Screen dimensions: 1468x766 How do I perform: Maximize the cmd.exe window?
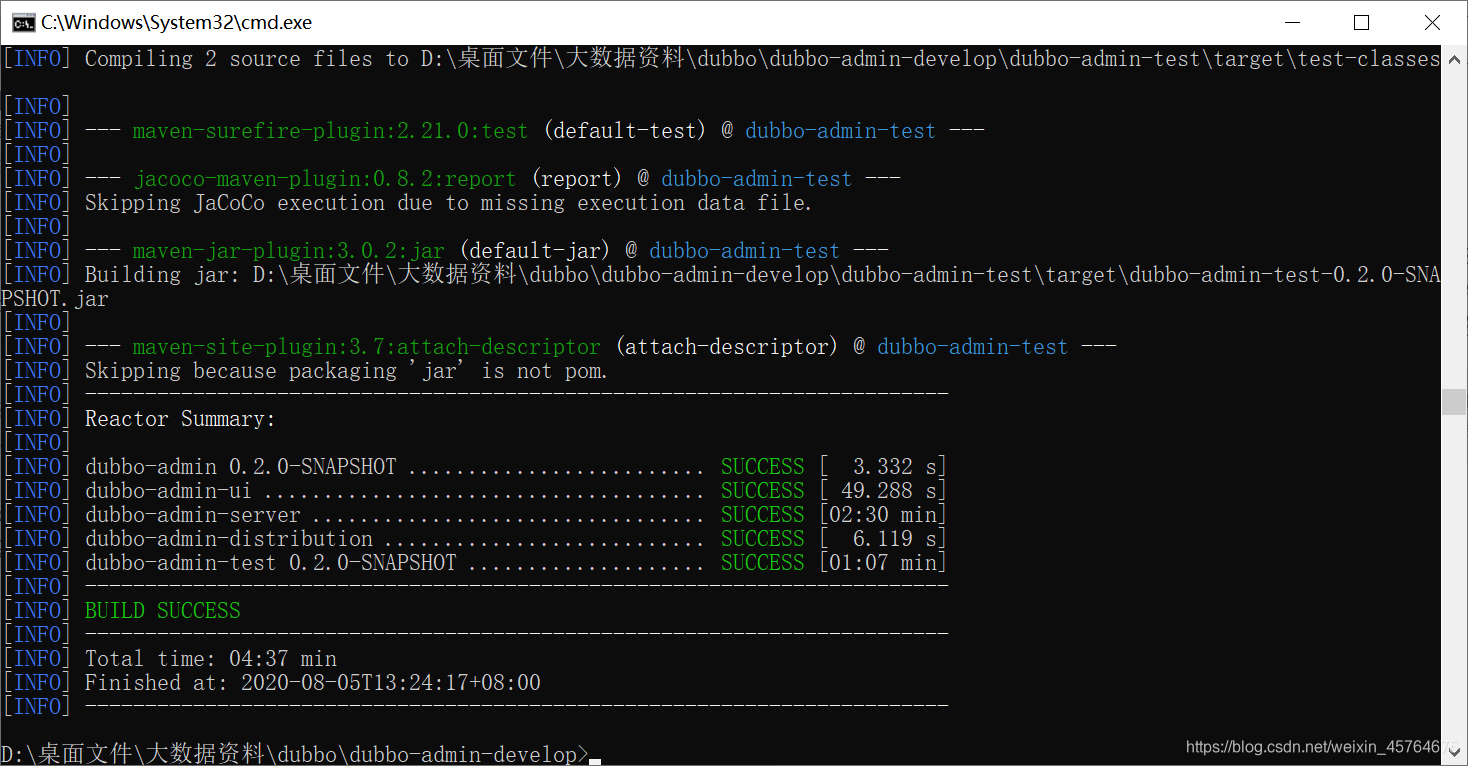point(1361,22)
